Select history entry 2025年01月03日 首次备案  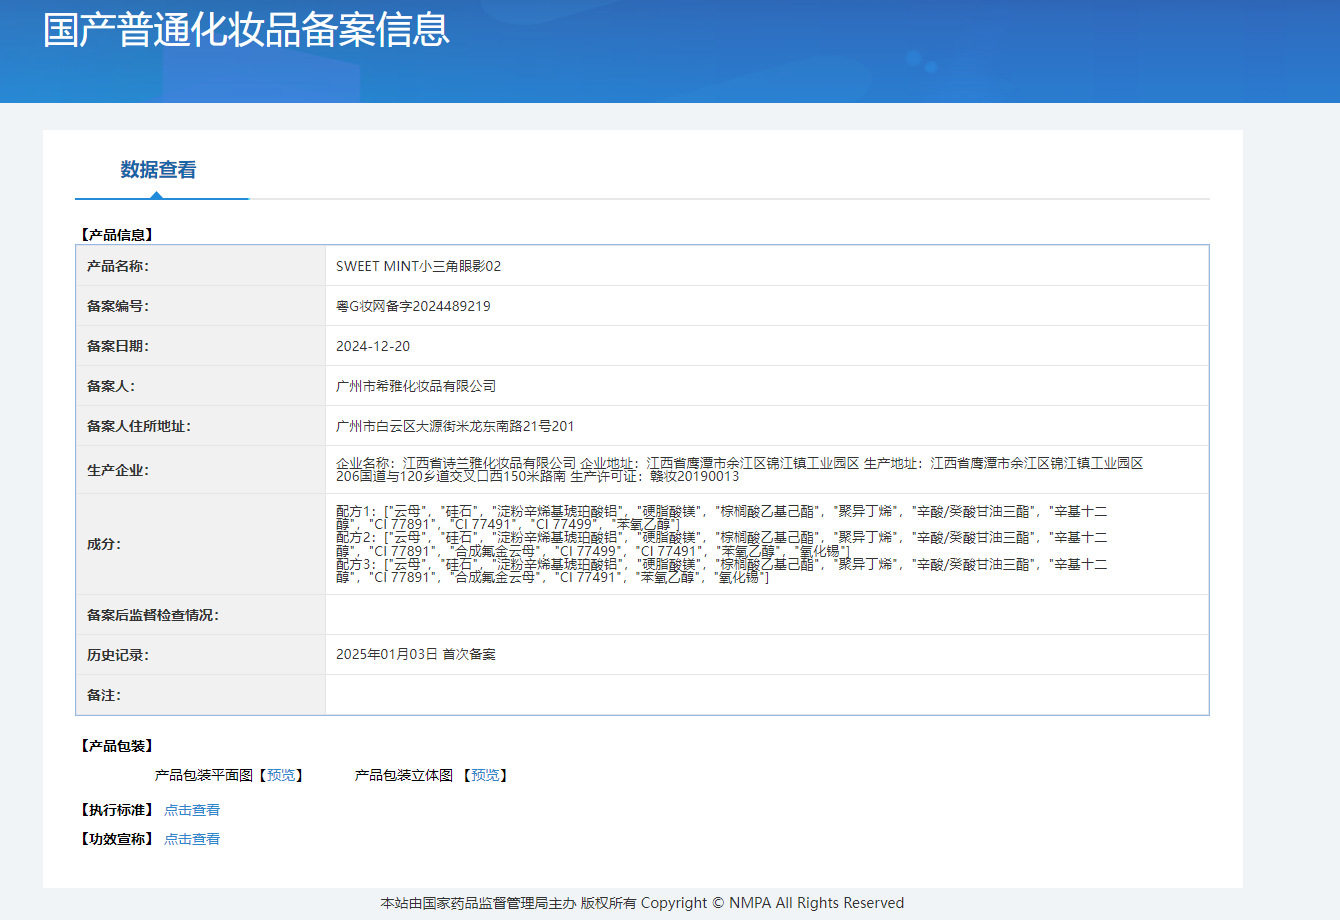416,654
